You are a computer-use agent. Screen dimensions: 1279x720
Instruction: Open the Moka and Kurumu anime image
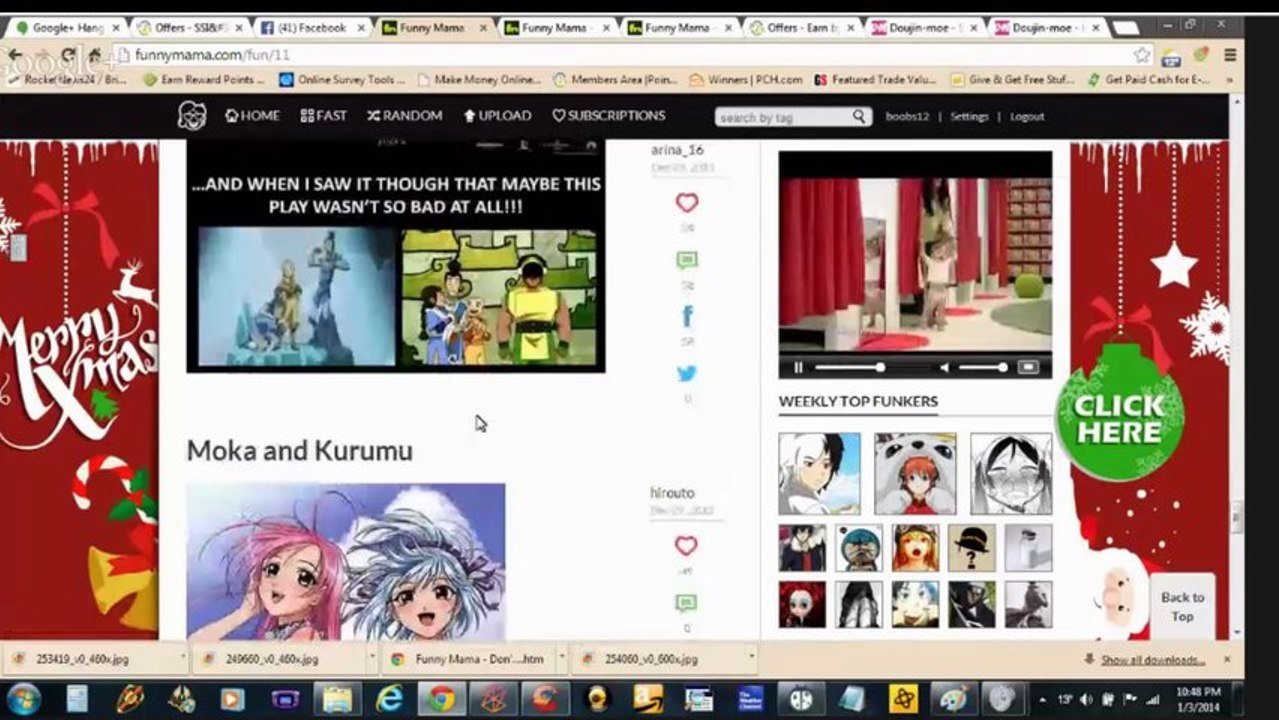[x=345, y=562]
